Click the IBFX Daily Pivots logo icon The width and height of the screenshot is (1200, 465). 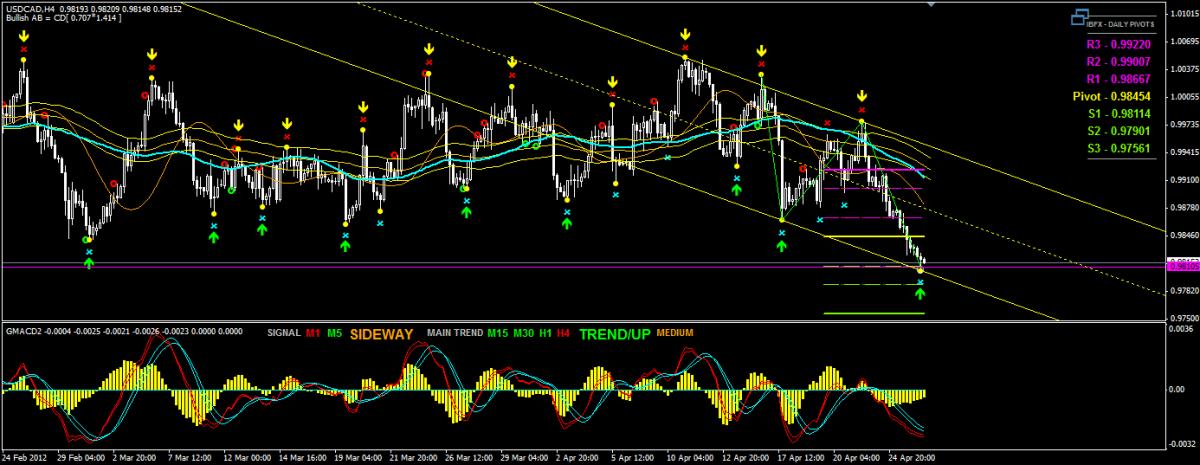point(1077,17)
